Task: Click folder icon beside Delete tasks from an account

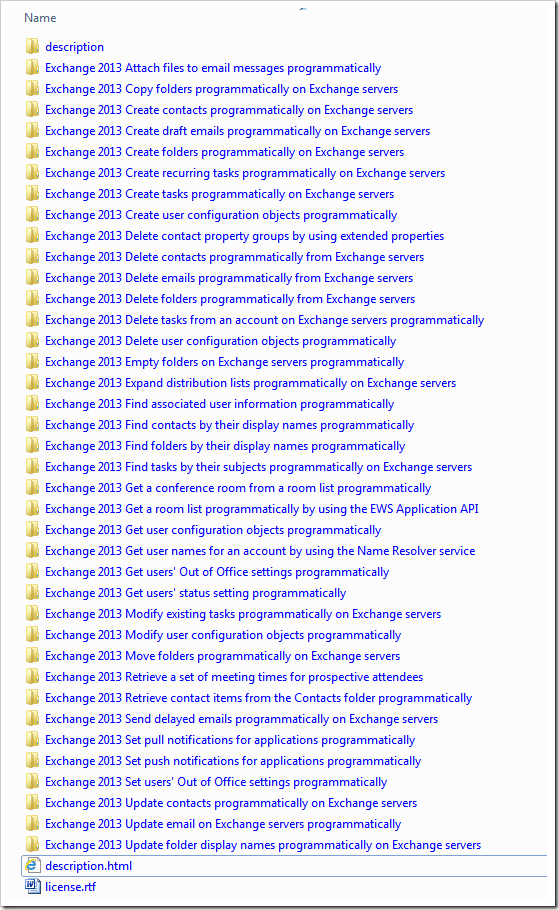Action: (33, 319)
